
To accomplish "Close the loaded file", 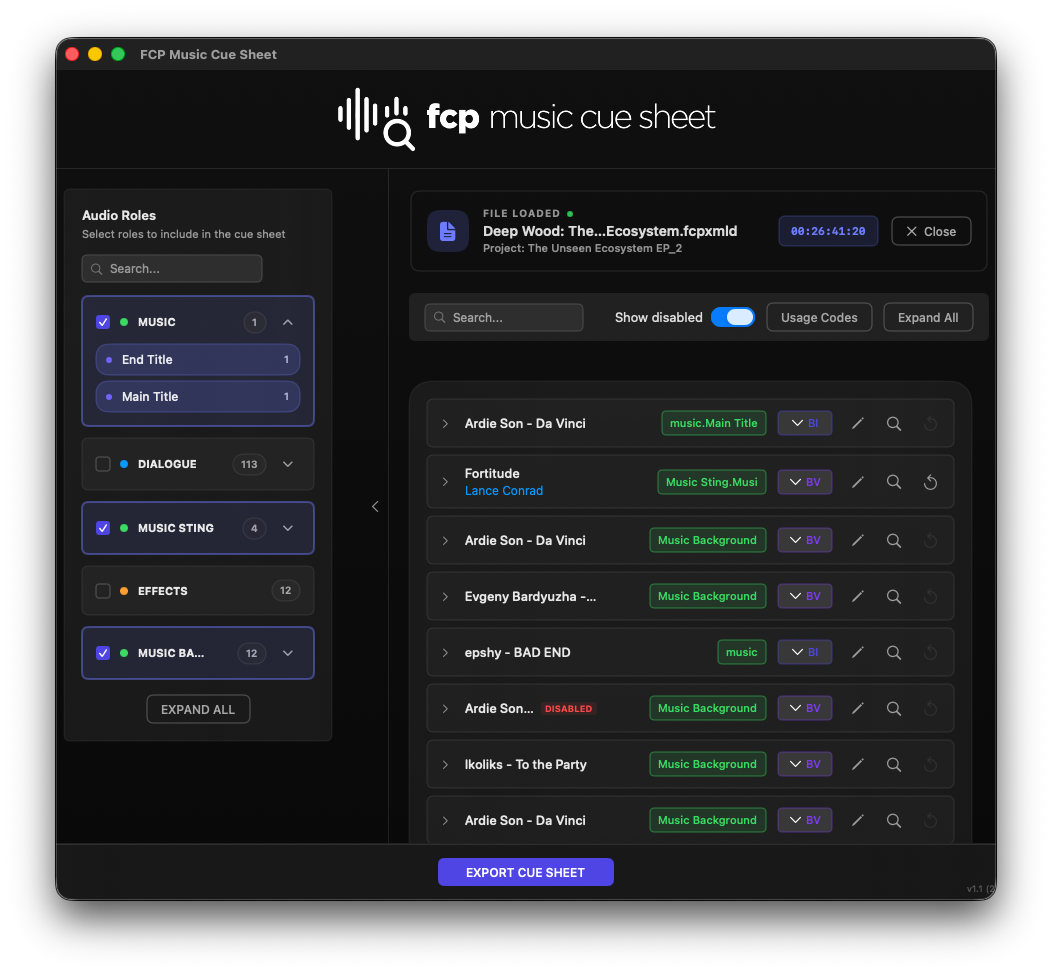I will (x=931, y=231).
